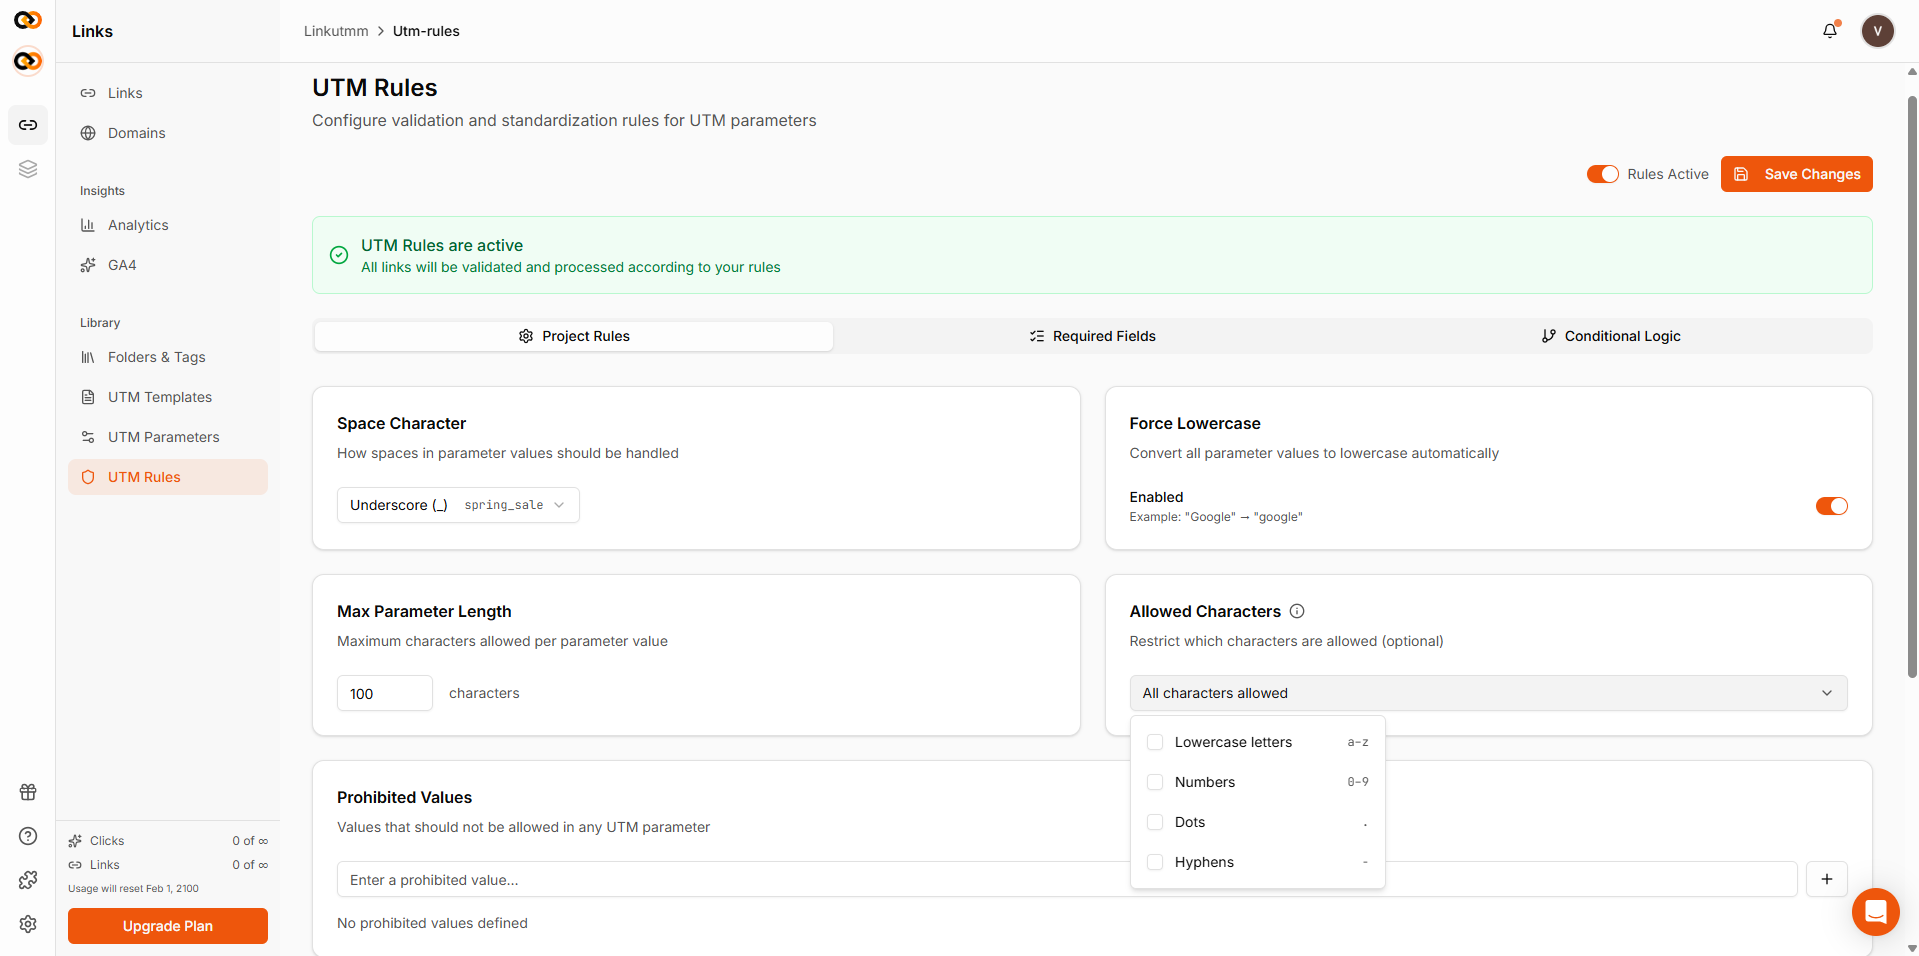Screen dimensions: 1919x956
Task: Collapse the All characters allowed dropdown
Action: coord(1488,693)
